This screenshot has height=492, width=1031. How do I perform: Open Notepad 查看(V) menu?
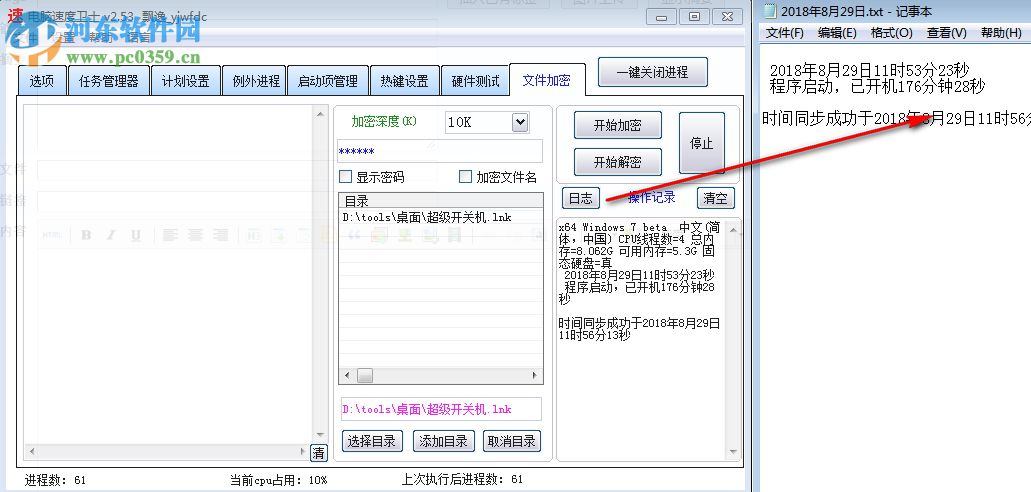(x=947, y=32)
